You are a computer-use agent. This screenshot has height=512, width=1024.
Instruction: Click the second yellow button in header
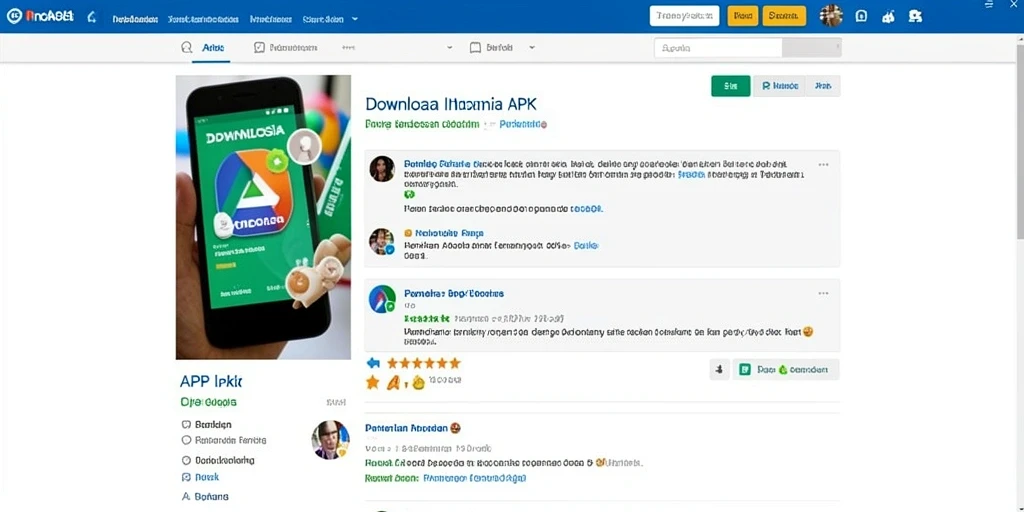point(784,16)
